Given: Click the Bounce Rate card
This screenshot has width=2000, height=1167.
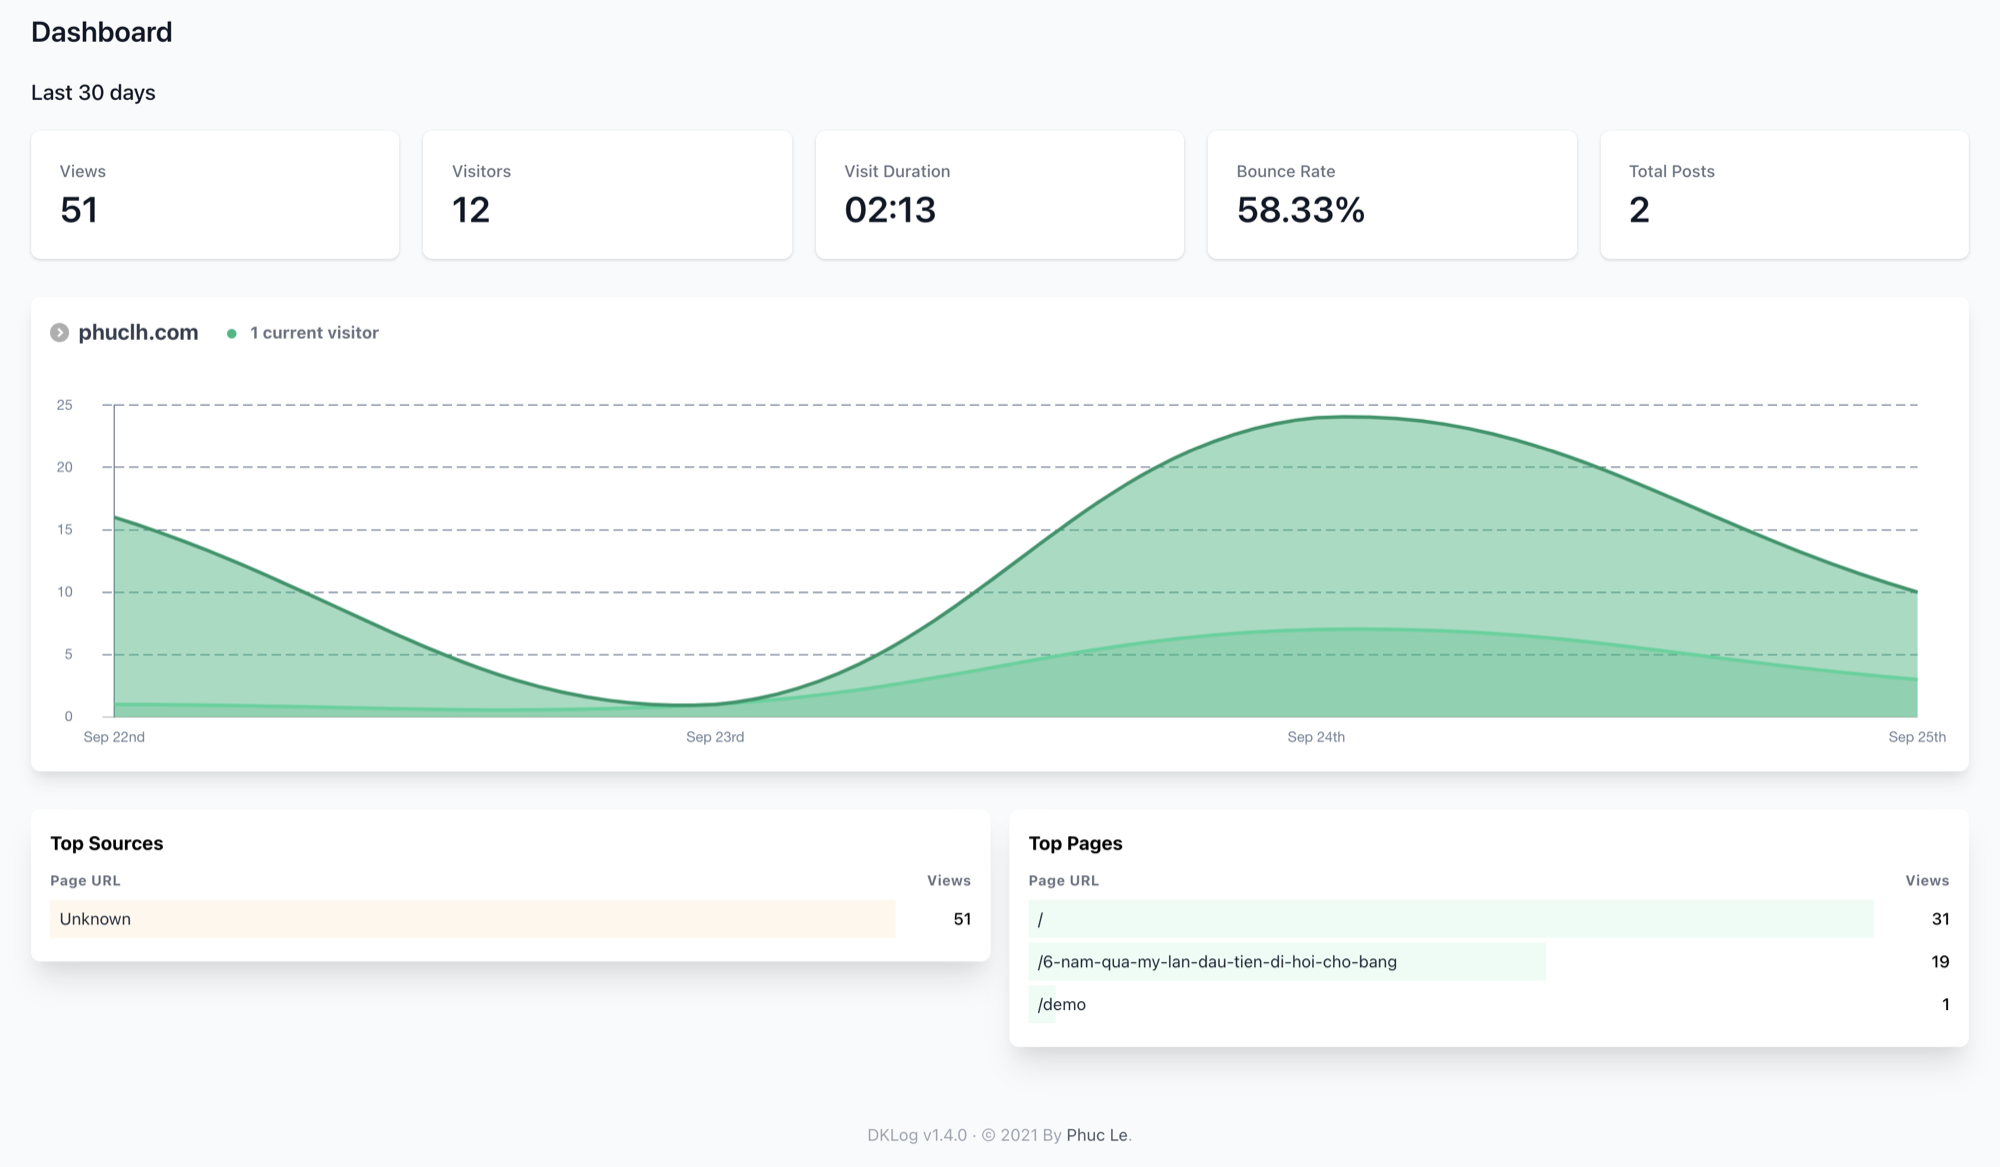Looking at the screenshot, I should [1392, 195].
